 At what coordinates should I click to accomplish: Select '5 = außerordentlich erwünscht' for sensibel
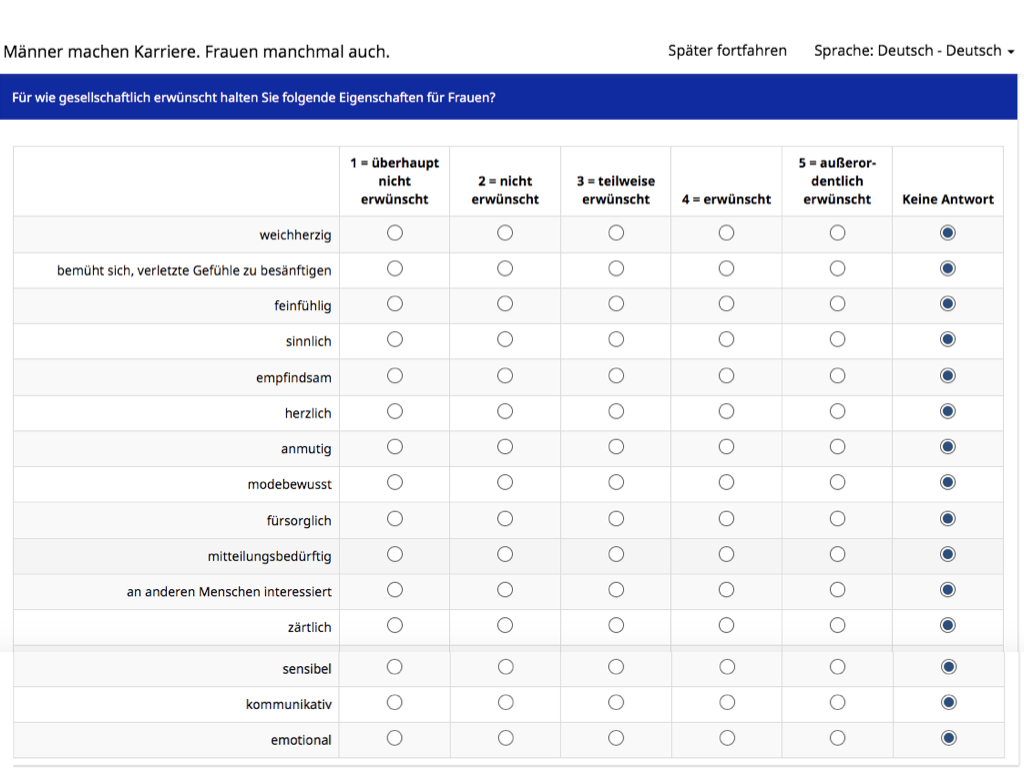[837, 667]
